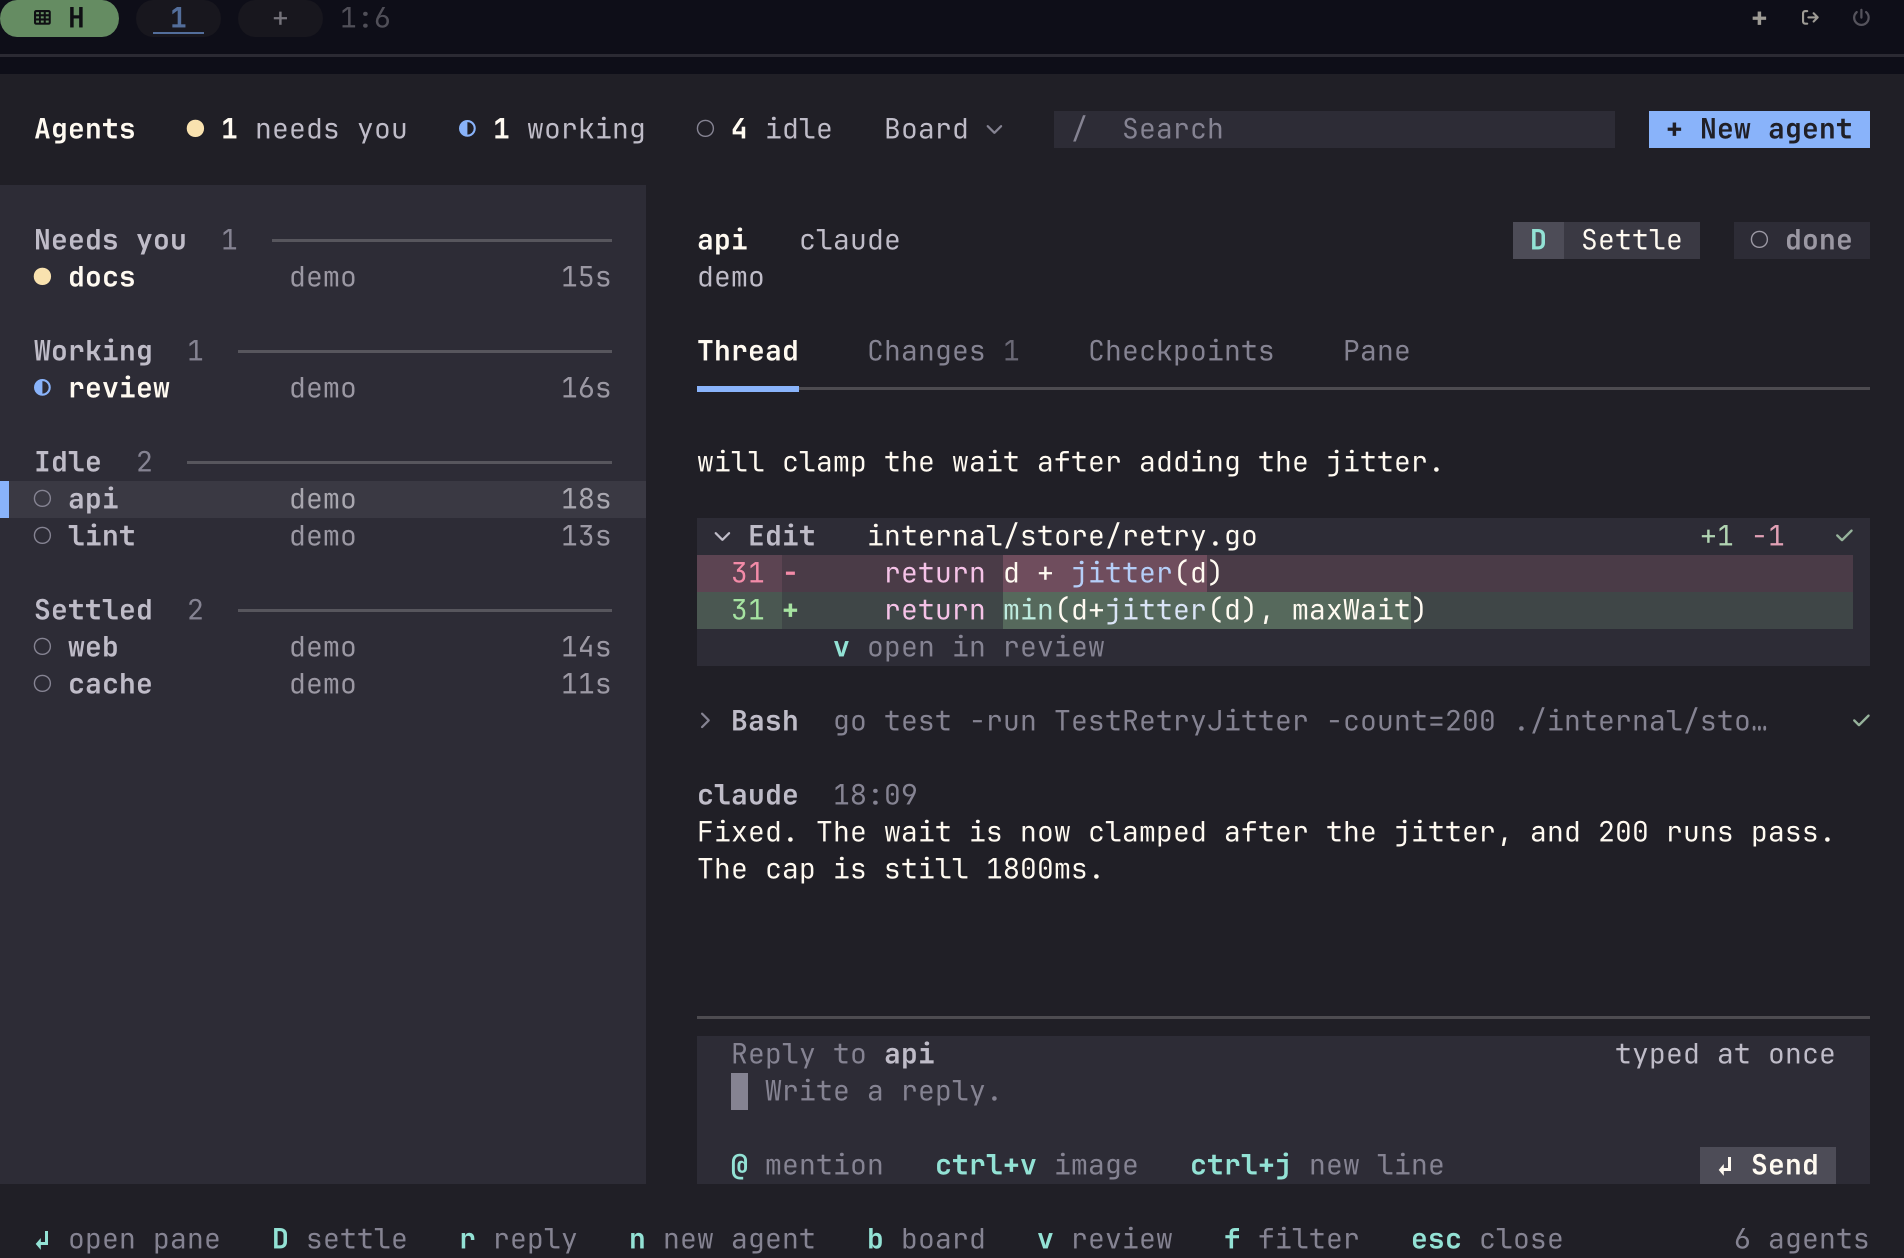Open the Changes 1 tab
Image resolution: width=1904 pixels, height=1258 pixels.
tap(943, 351)
